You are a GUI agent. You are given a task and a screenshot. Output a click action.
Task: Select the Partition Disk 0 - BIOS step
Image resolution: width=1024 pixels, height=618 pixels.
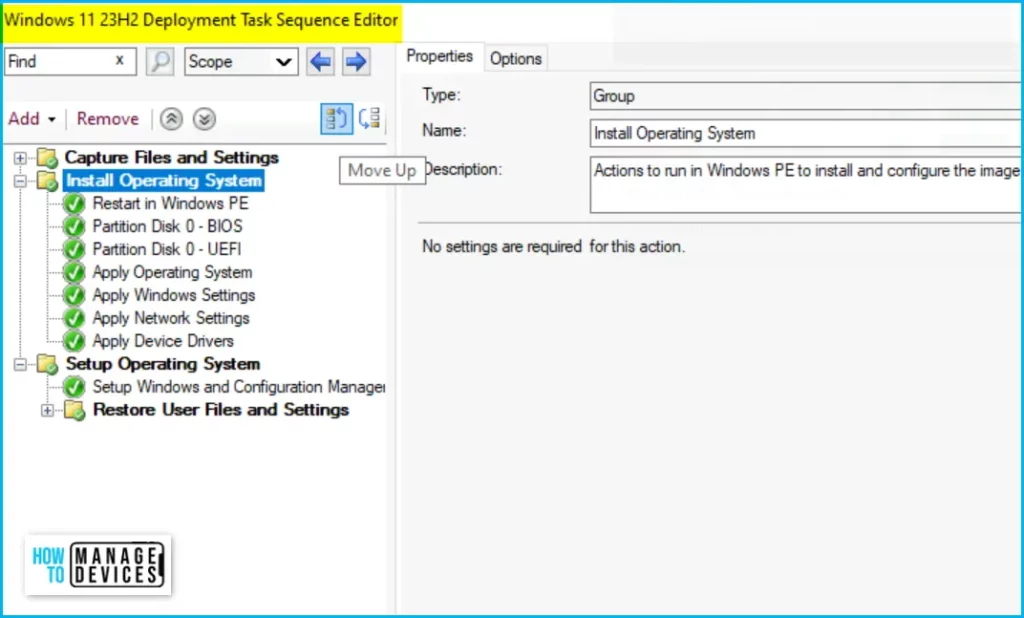coord(168,227)
